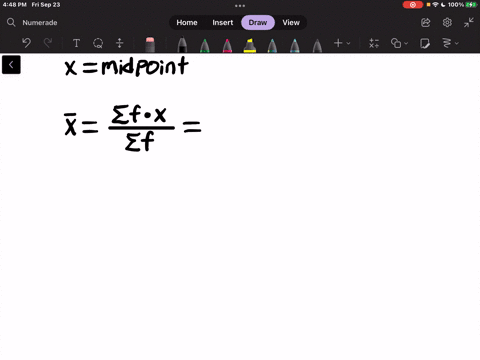The width and height of the screenshot is (480, 360).
Task: Open the Share icon
Action: click(426, 23)
